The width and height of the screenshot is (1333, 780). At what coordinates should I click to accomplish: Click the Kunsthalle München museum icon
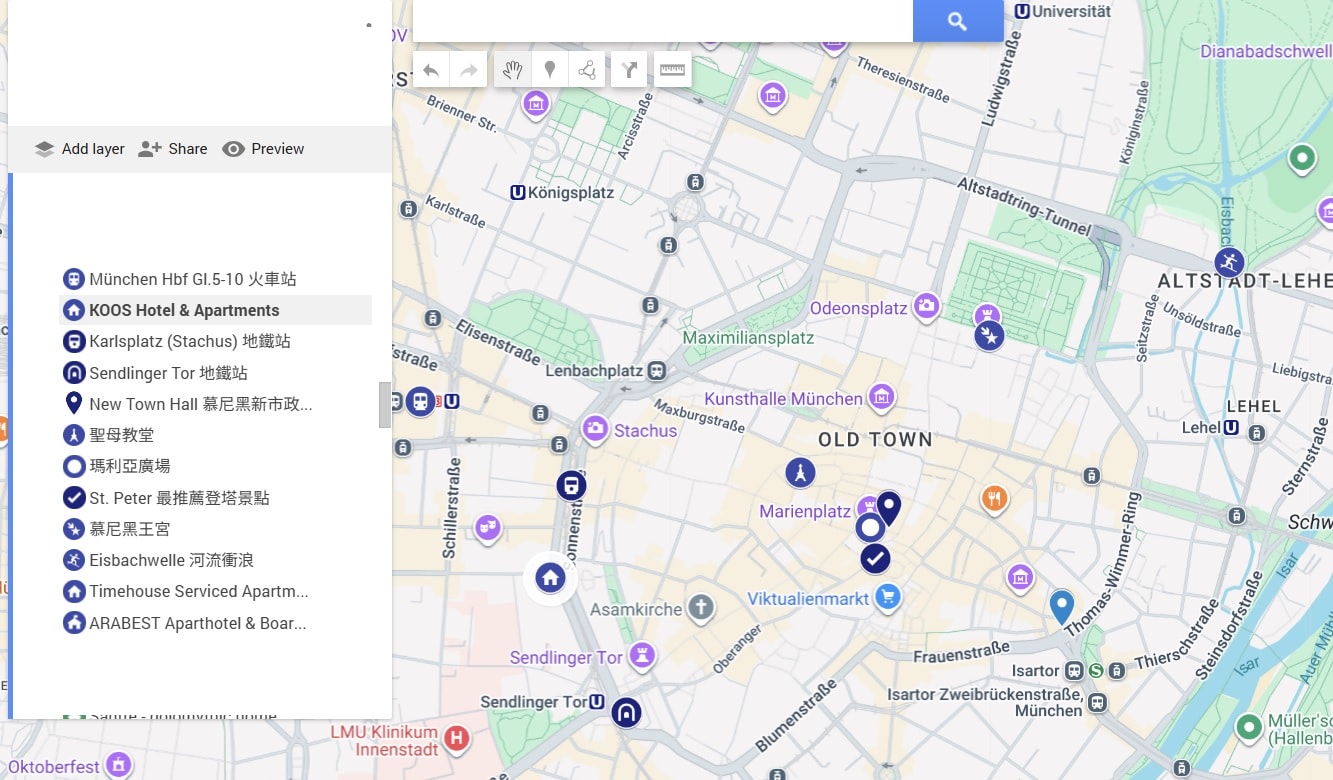click(881, 397)
